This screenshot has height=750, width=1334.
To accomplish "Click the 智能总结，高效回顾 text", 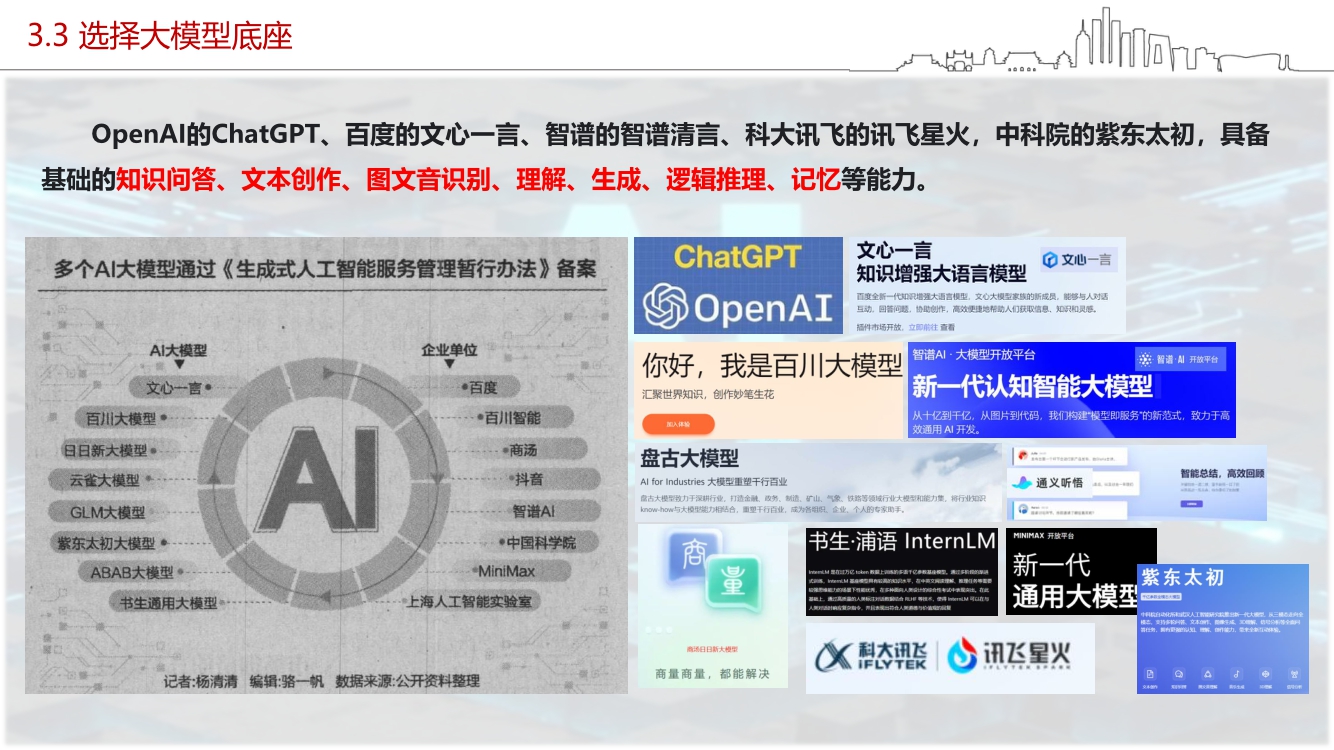I will (1222, 474).
